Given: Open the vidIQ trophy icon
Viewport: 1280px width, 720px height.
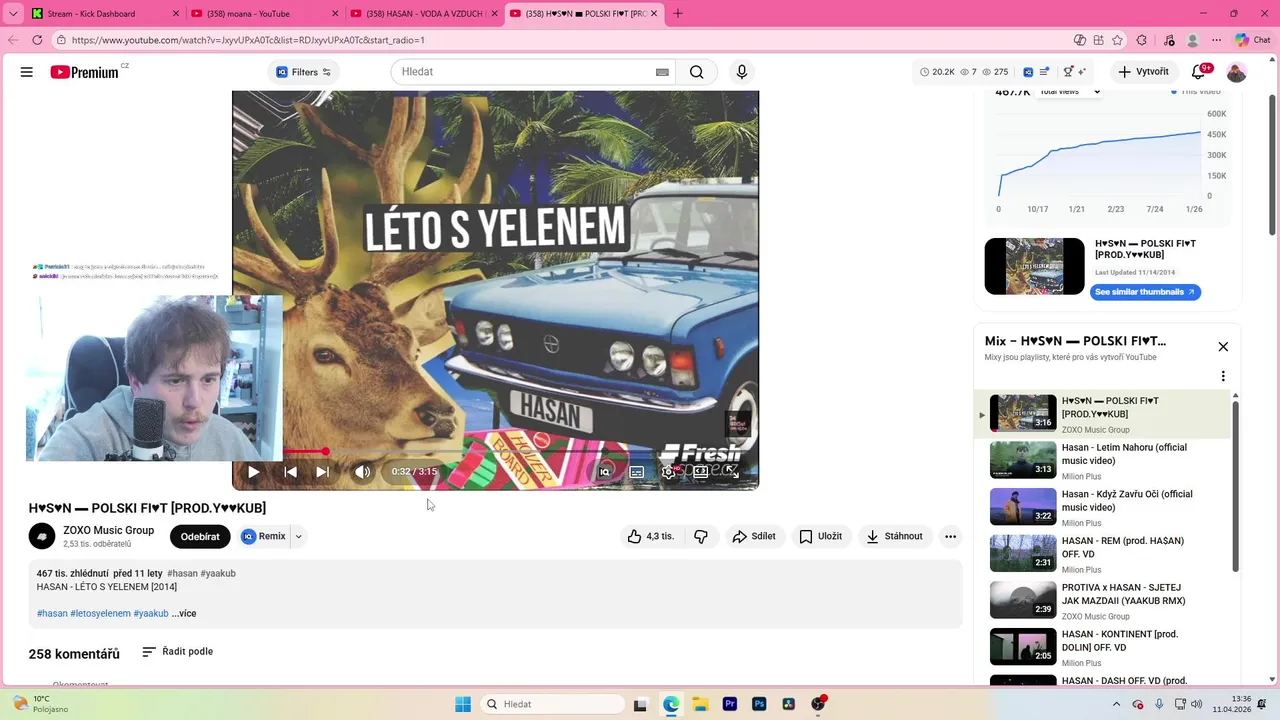Looking at the screenshot, I should click(1068, 72).
